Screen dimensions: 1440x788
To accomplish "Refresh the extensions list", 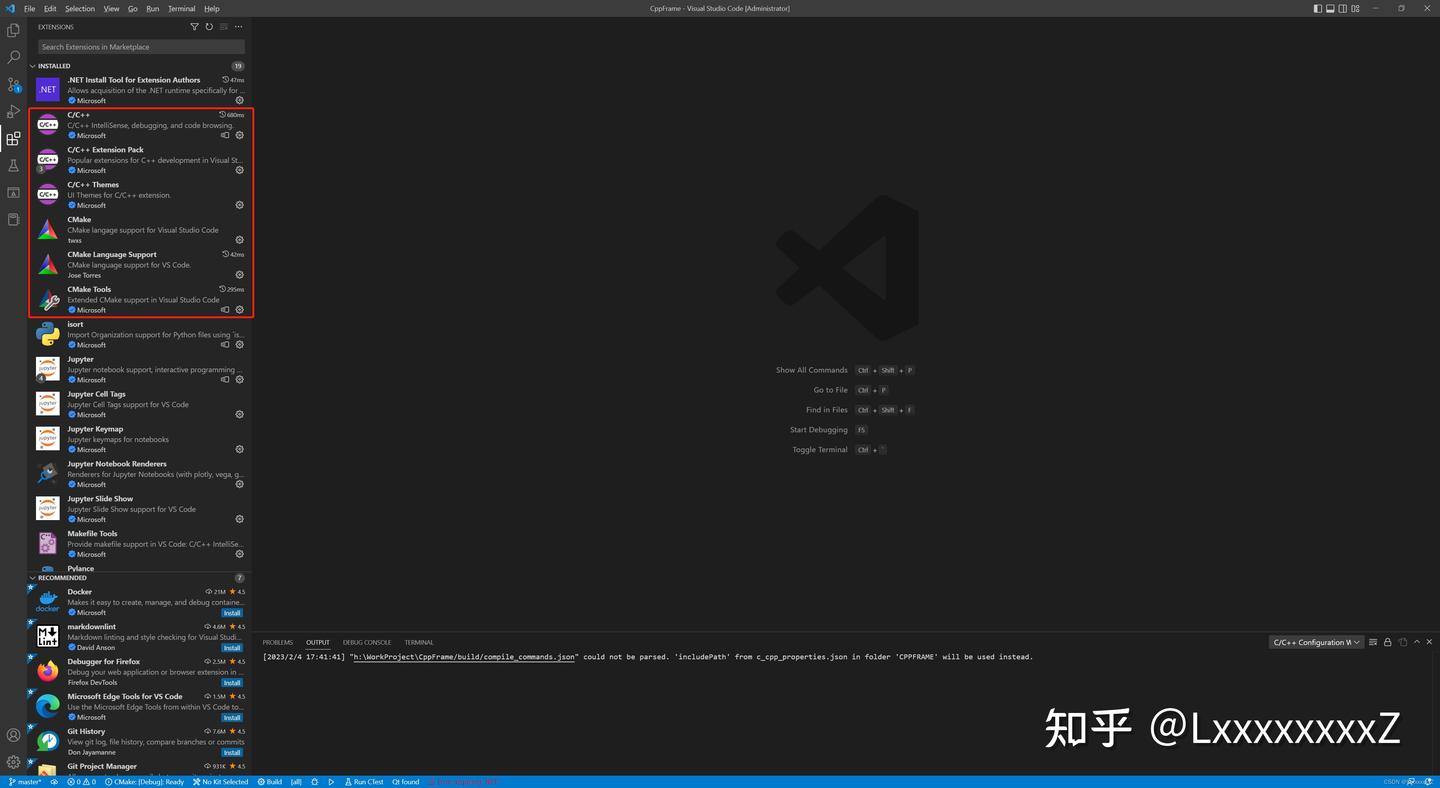I will [x=209, y=26].
